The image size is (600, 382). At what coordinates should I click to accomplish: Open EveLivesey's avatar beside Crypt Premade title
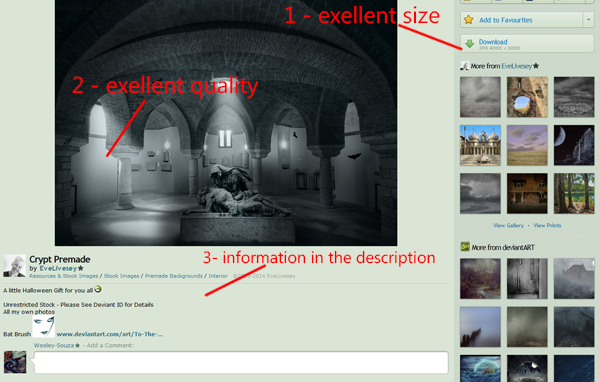(x=15, y=266)
